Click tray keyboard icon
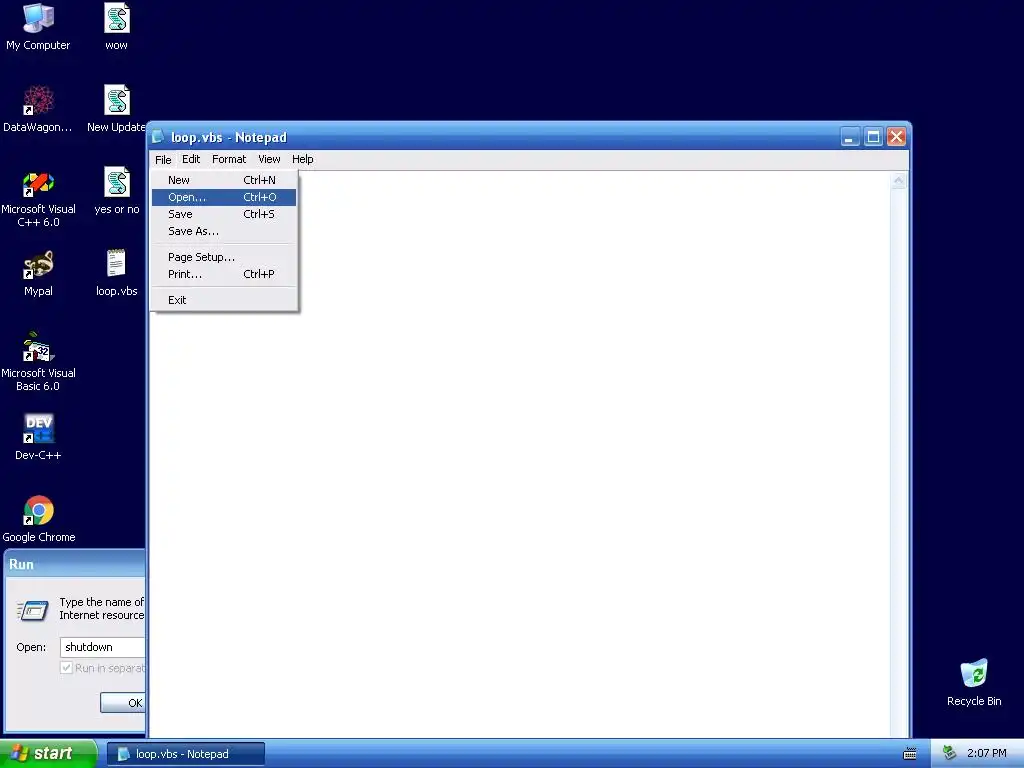The height and width of the screenshot is (768, 1024). (910, 754)
